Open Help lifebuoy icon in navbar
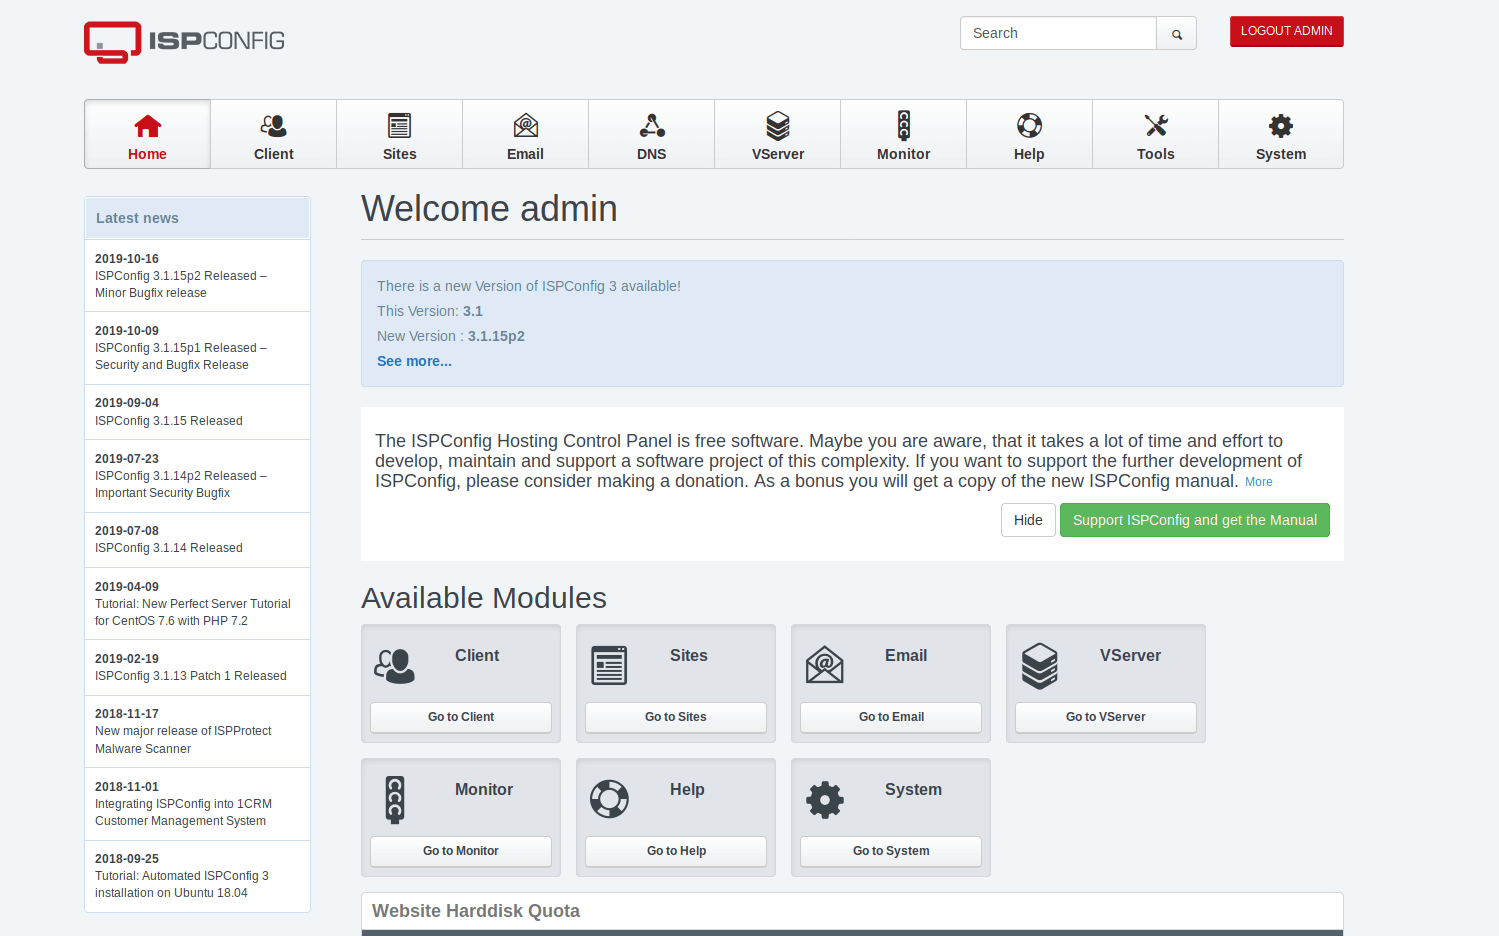The width and height of the screenshot is (1499, 936). [x=1029, y=126]
